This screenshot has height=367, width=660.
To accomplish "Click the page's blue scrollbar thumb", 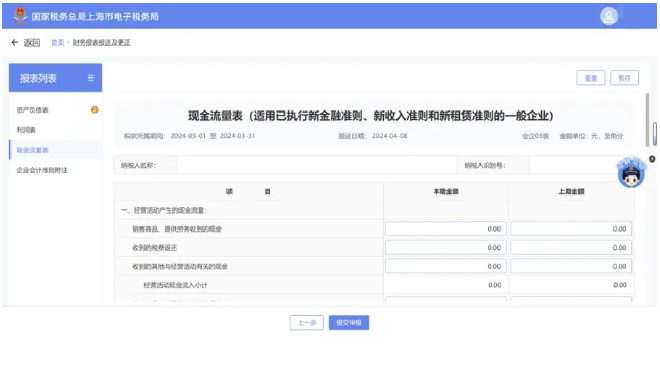I will tap(655, 134).
